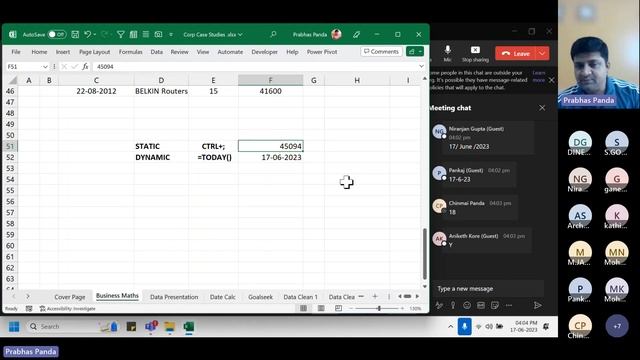Open Customize Quick Access Toolbar dropdown
Screen dimensions: 640x360
[x=171, y=35]
